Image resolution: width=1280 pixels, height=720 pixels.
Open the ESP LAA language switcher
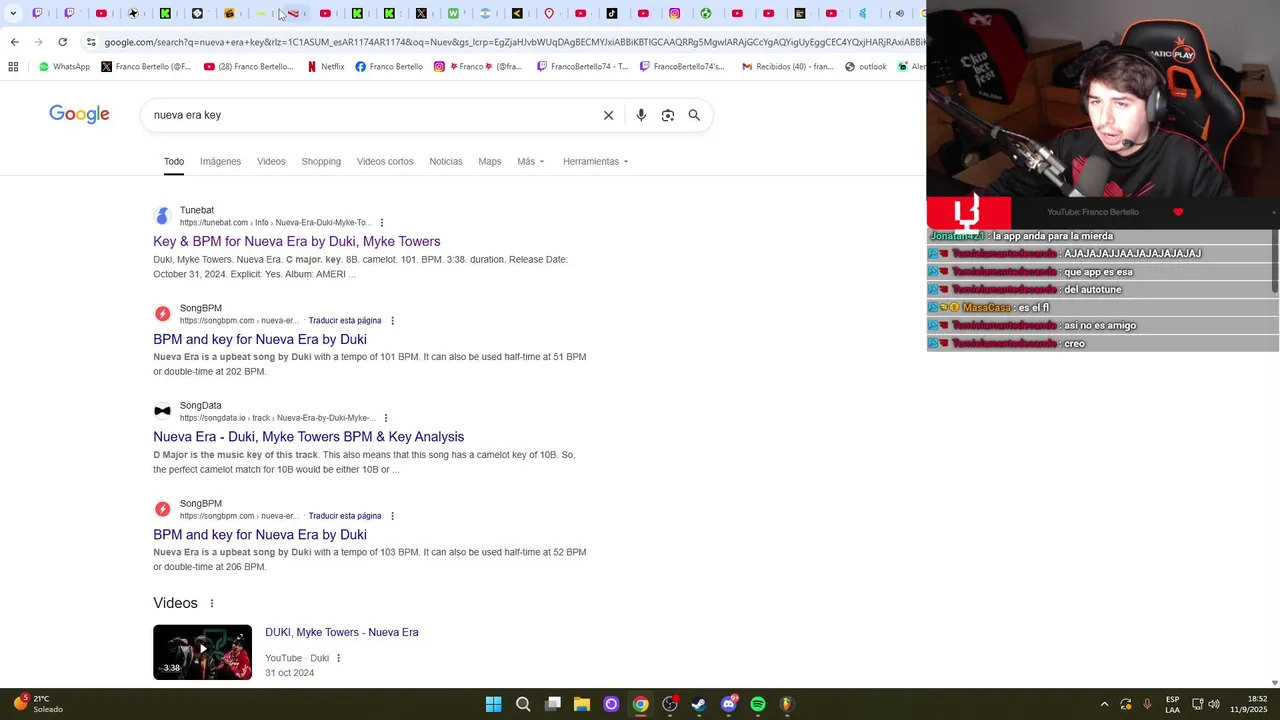pyautogui.click(x=1172, y=704)
